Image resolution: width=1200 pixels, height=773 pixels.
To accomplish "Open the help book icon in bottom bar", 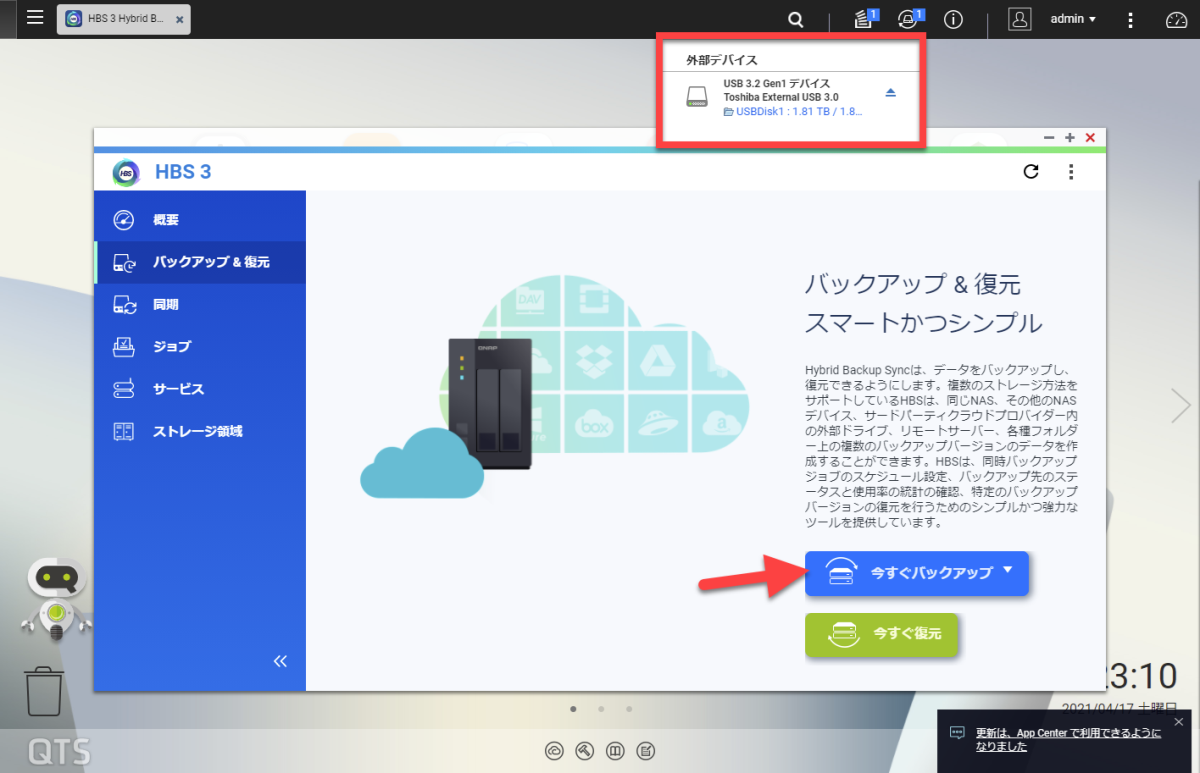I will (617, 751).
